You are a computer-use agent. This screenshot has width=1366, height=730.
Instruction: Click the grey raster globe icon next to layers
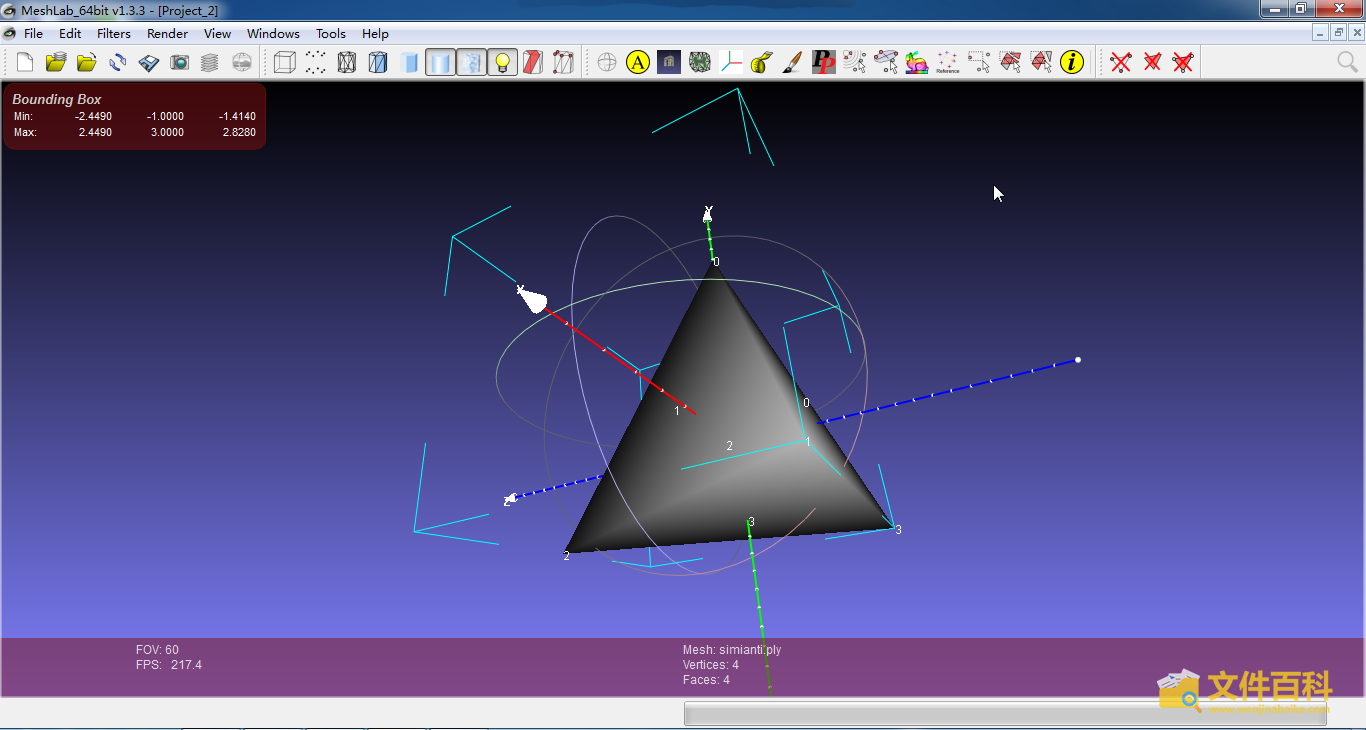pyautogui.click(x=242, y=63)
